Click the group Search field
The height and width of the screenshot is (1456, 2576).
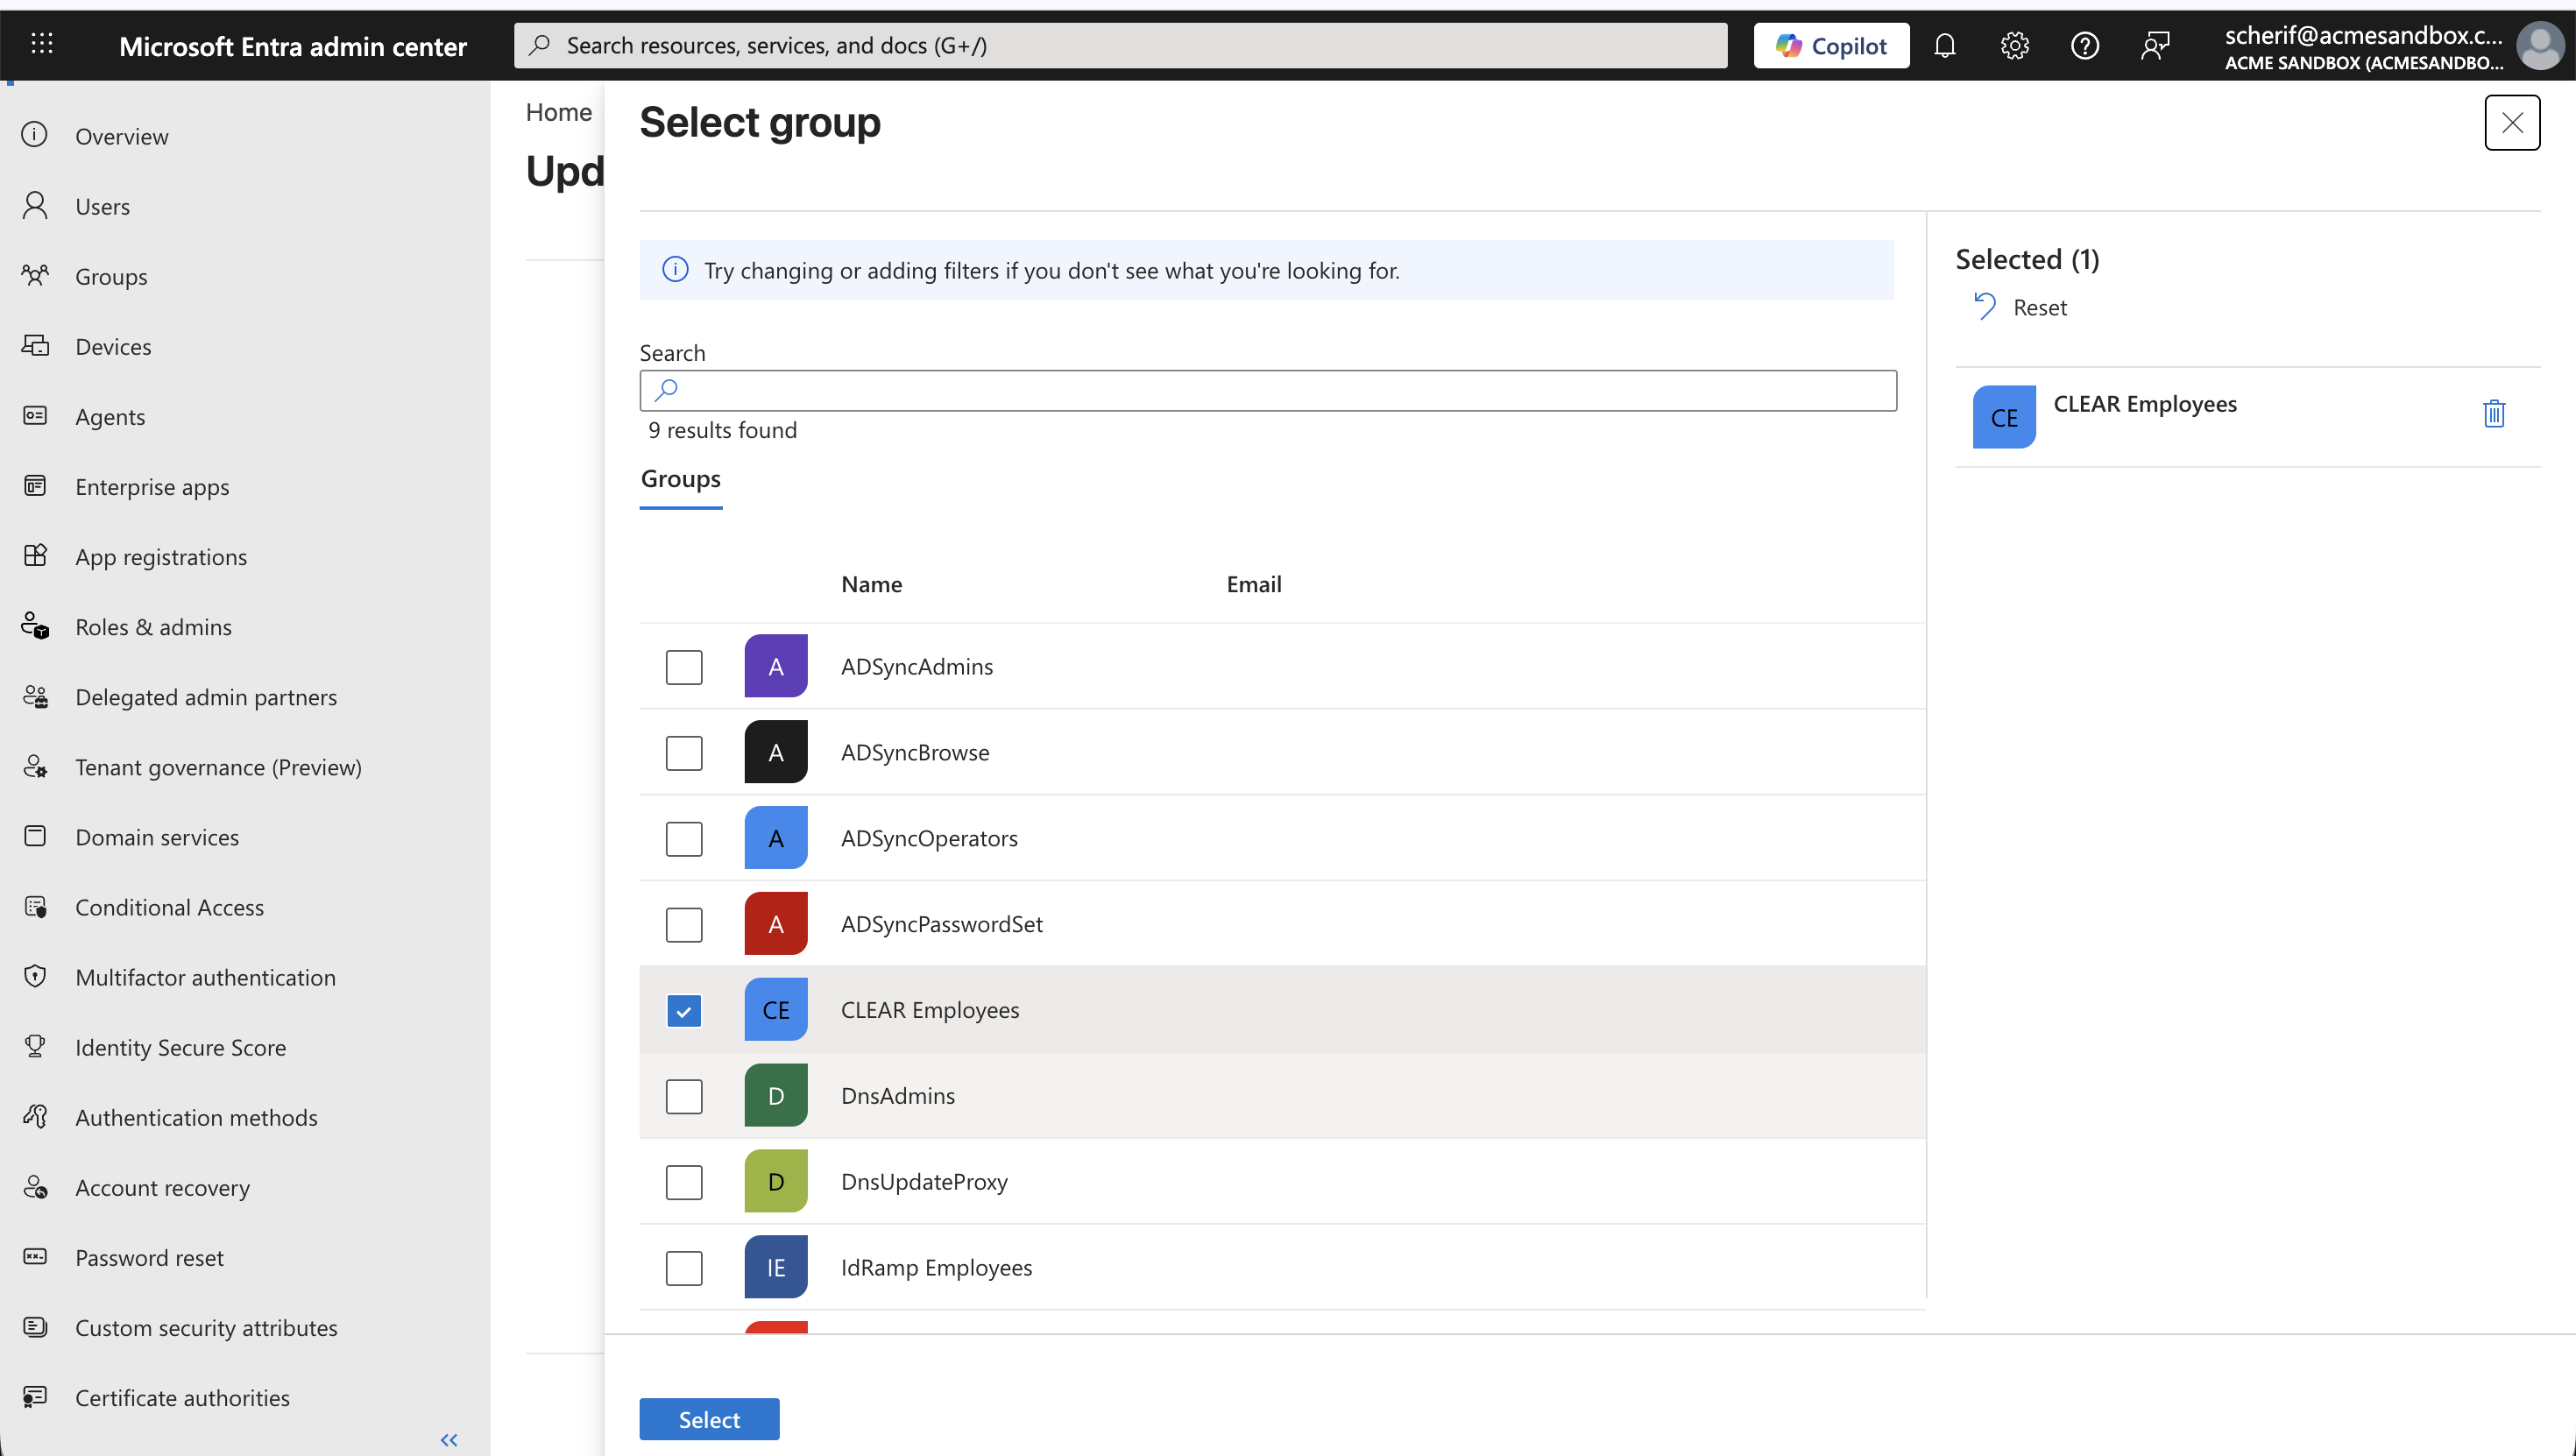coord(1268,390)
